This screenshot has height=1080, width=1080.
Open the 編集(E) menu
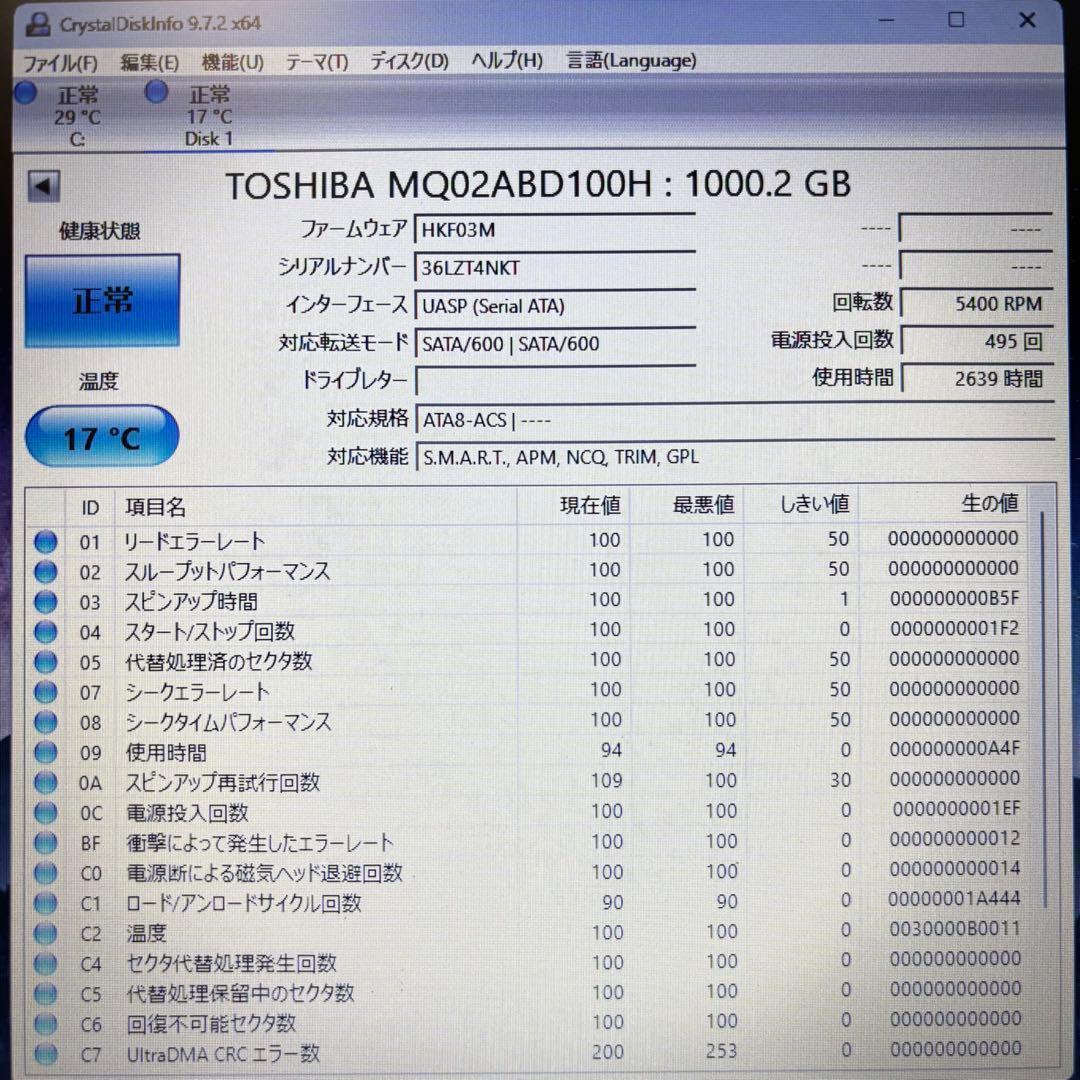148,61
